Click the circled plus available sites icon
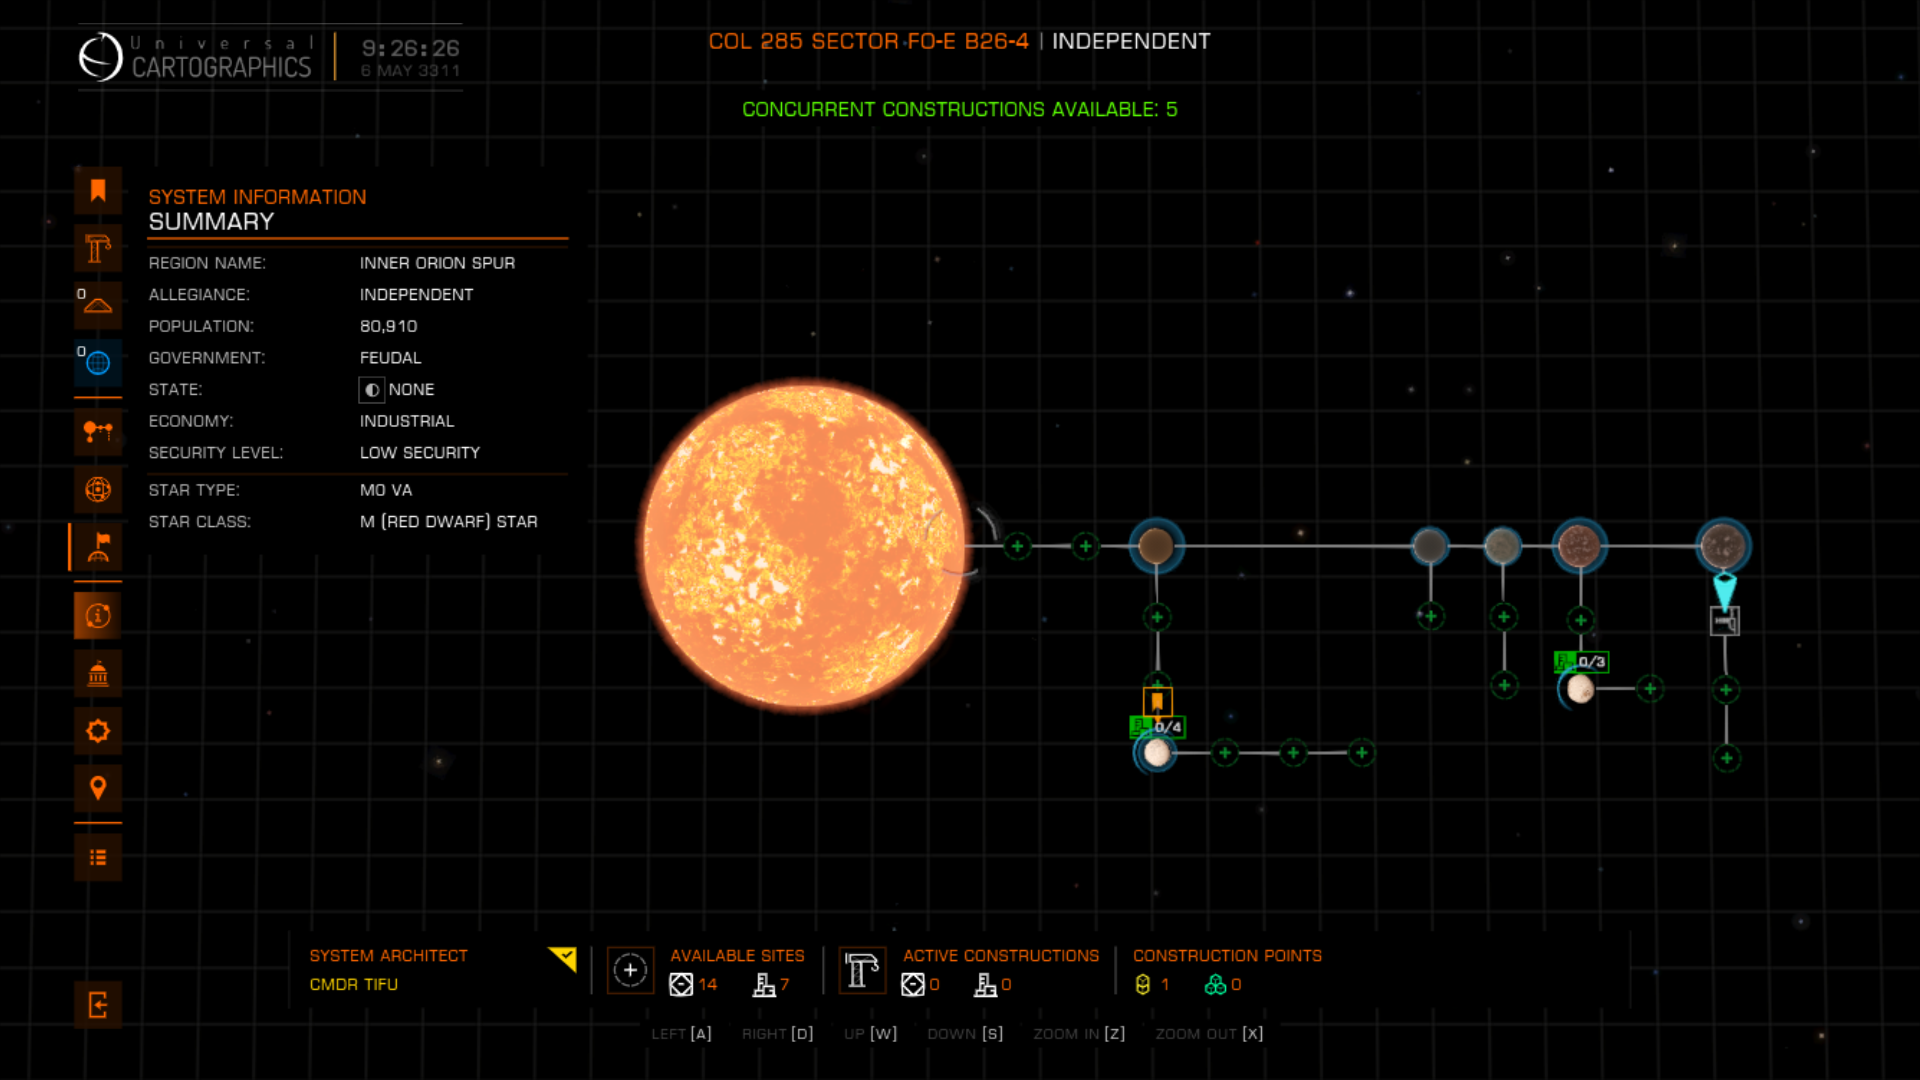Image resolution: width=1920 pixels, height=1080 pixels. (x=630, y=970)
